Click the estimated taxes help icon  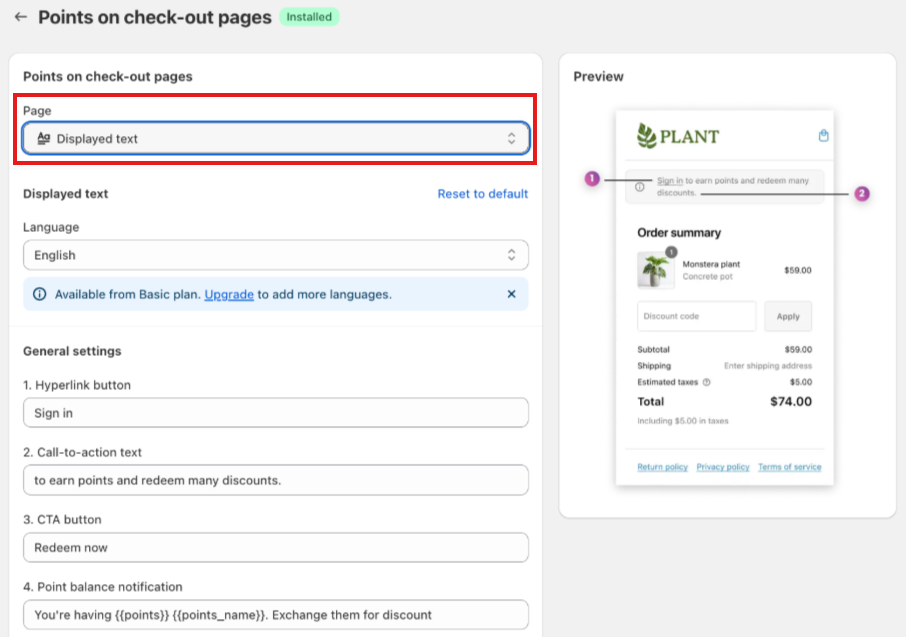707,382
